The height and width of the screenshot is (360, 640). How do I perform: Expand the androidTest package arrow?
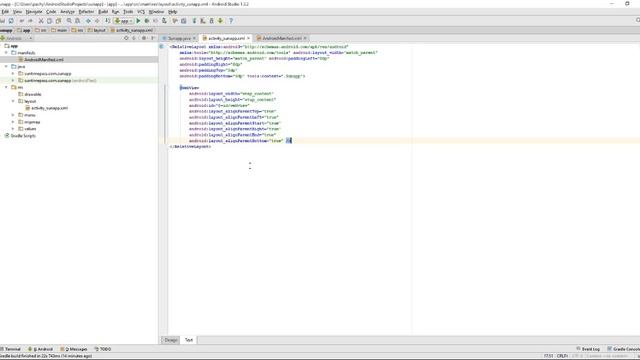point(13,80)
